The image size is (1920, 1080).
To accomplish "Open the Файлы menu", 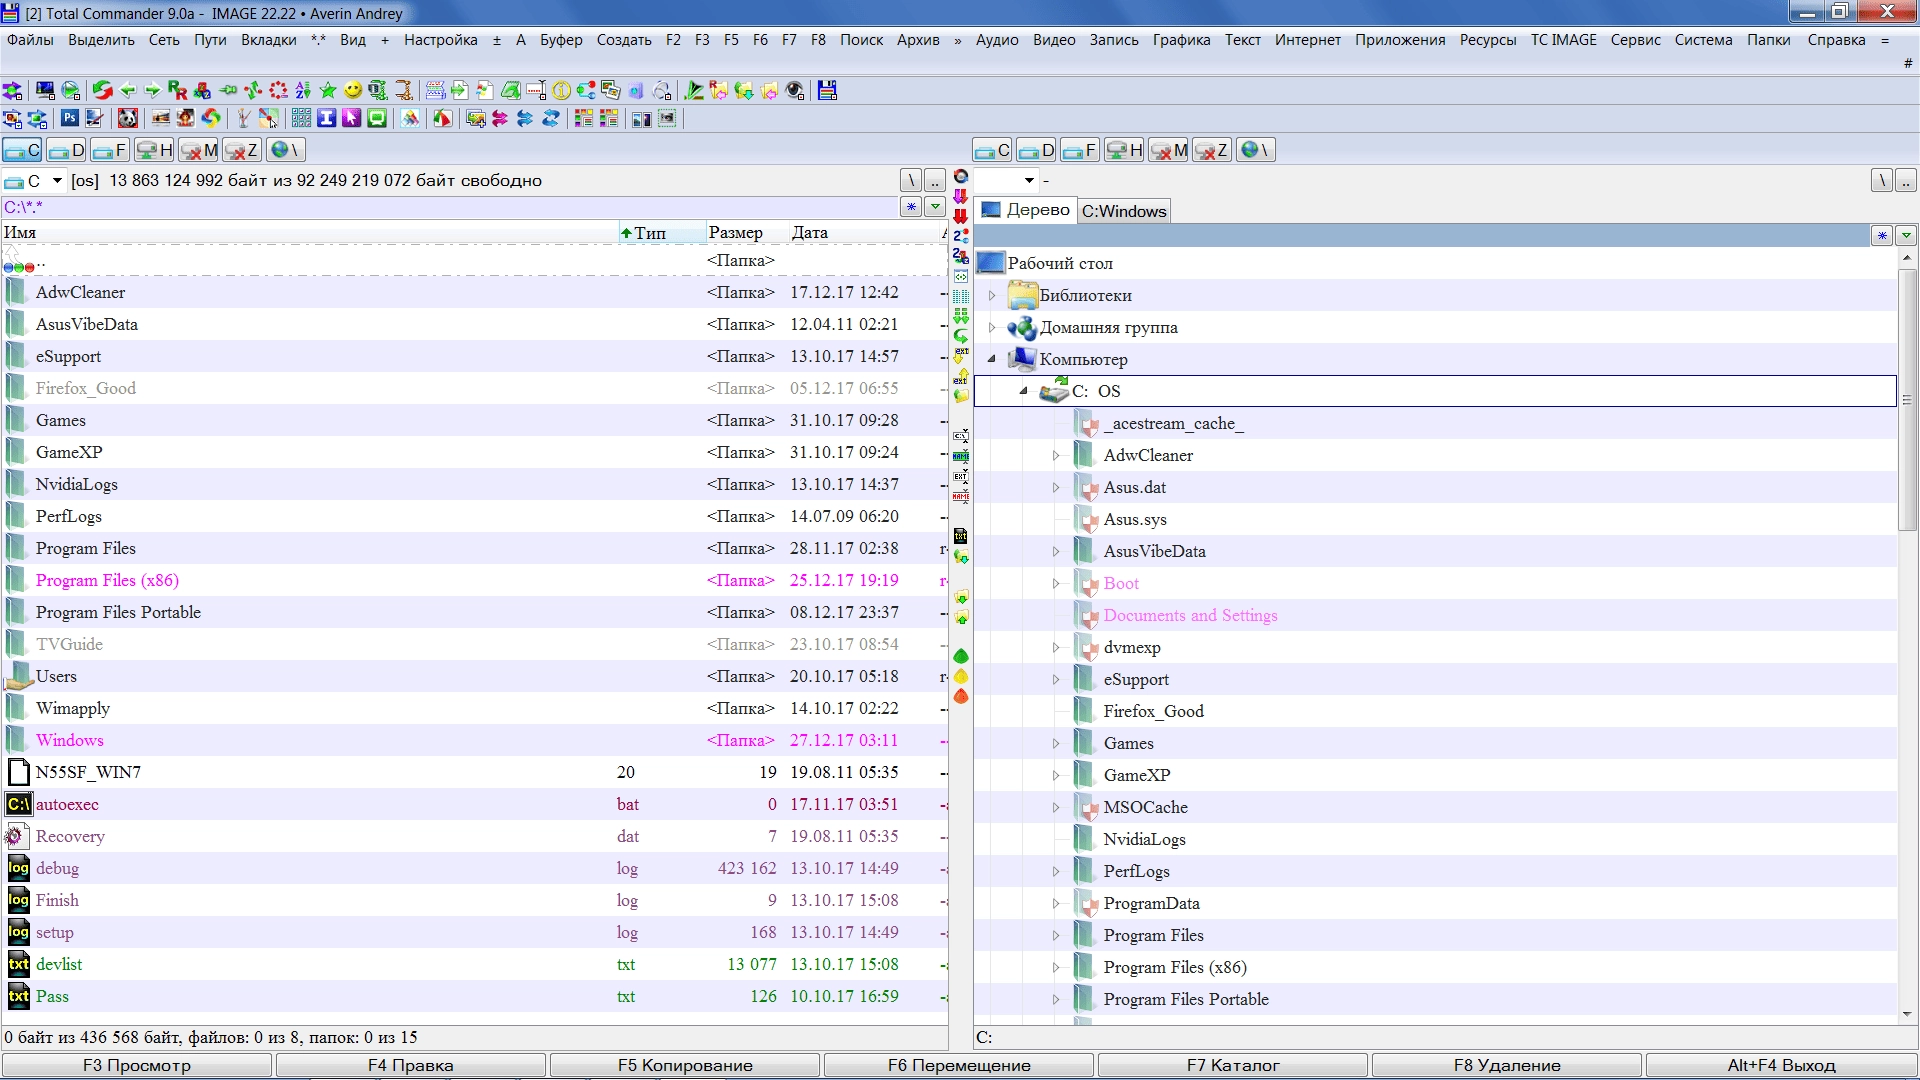I will click(x=30, y=40).
